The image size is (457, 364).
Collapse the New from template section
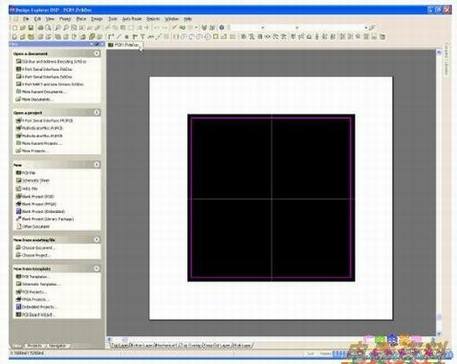click(97, 268)
